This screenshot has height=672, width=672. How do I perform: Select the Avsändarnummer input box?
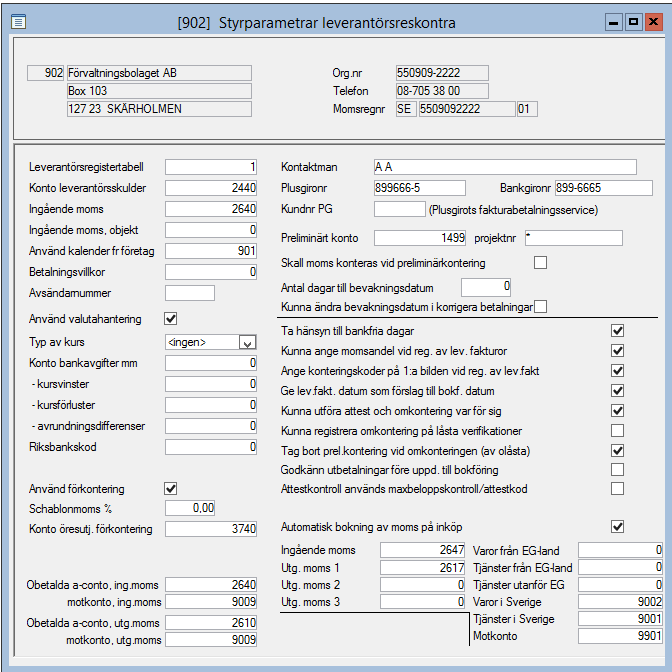coord(190,293)
